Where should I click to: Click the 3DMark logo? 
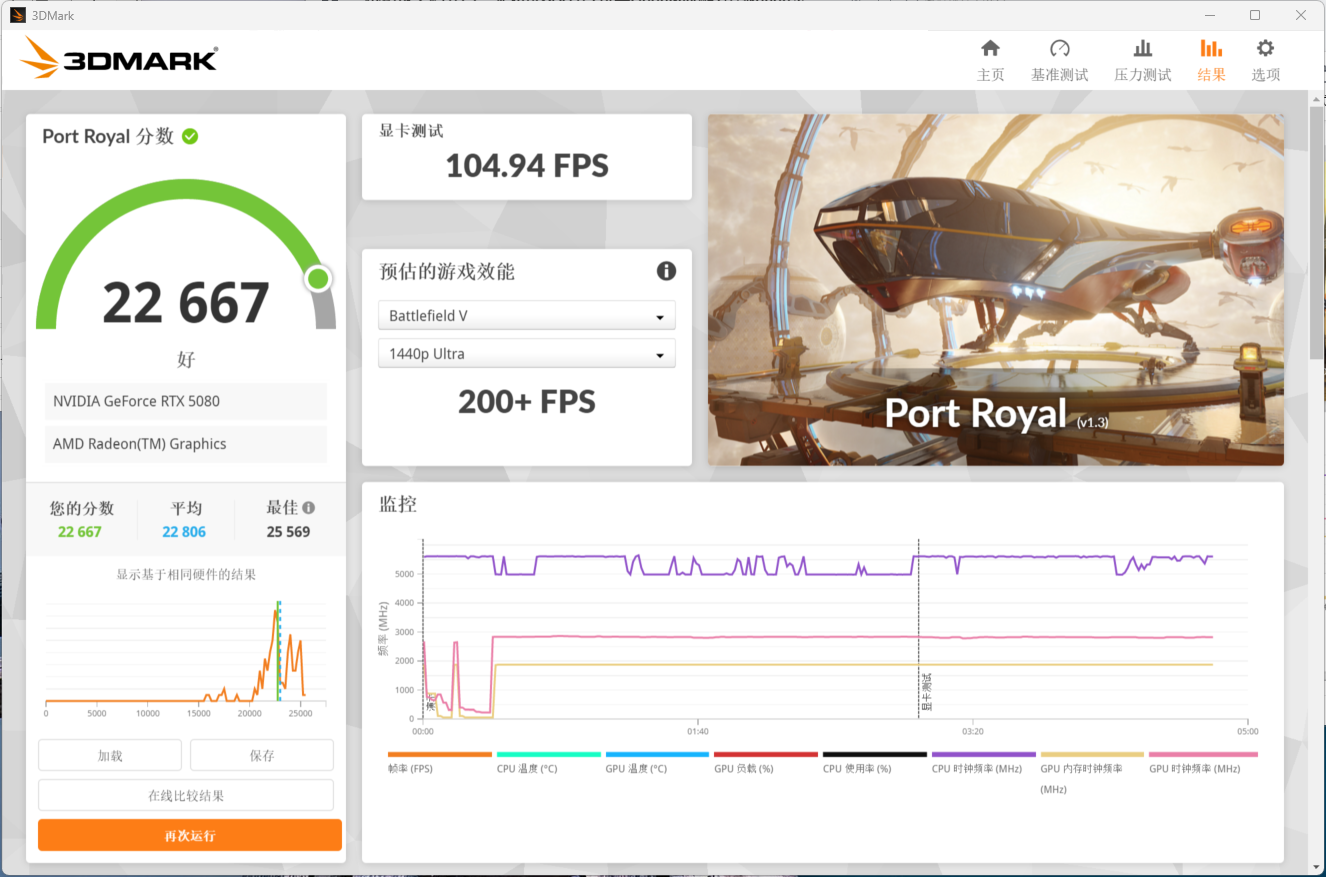click(118, 58)
